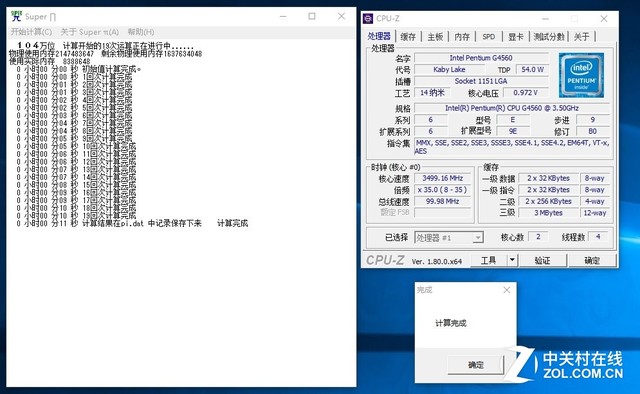Click the 3 MBytes level-3 cache value

point(548,213)
